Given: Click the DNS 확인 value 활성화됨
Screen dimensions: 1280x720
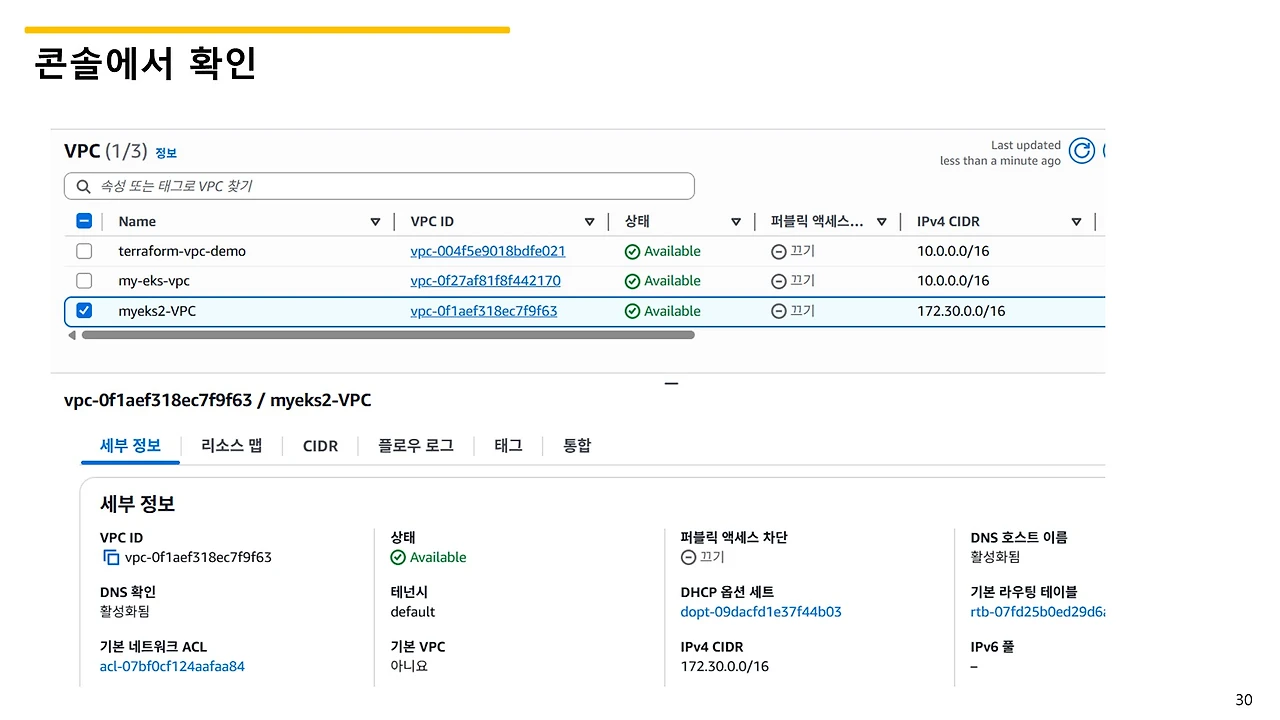Looking at the screenshot, I should tap(125, 611).
